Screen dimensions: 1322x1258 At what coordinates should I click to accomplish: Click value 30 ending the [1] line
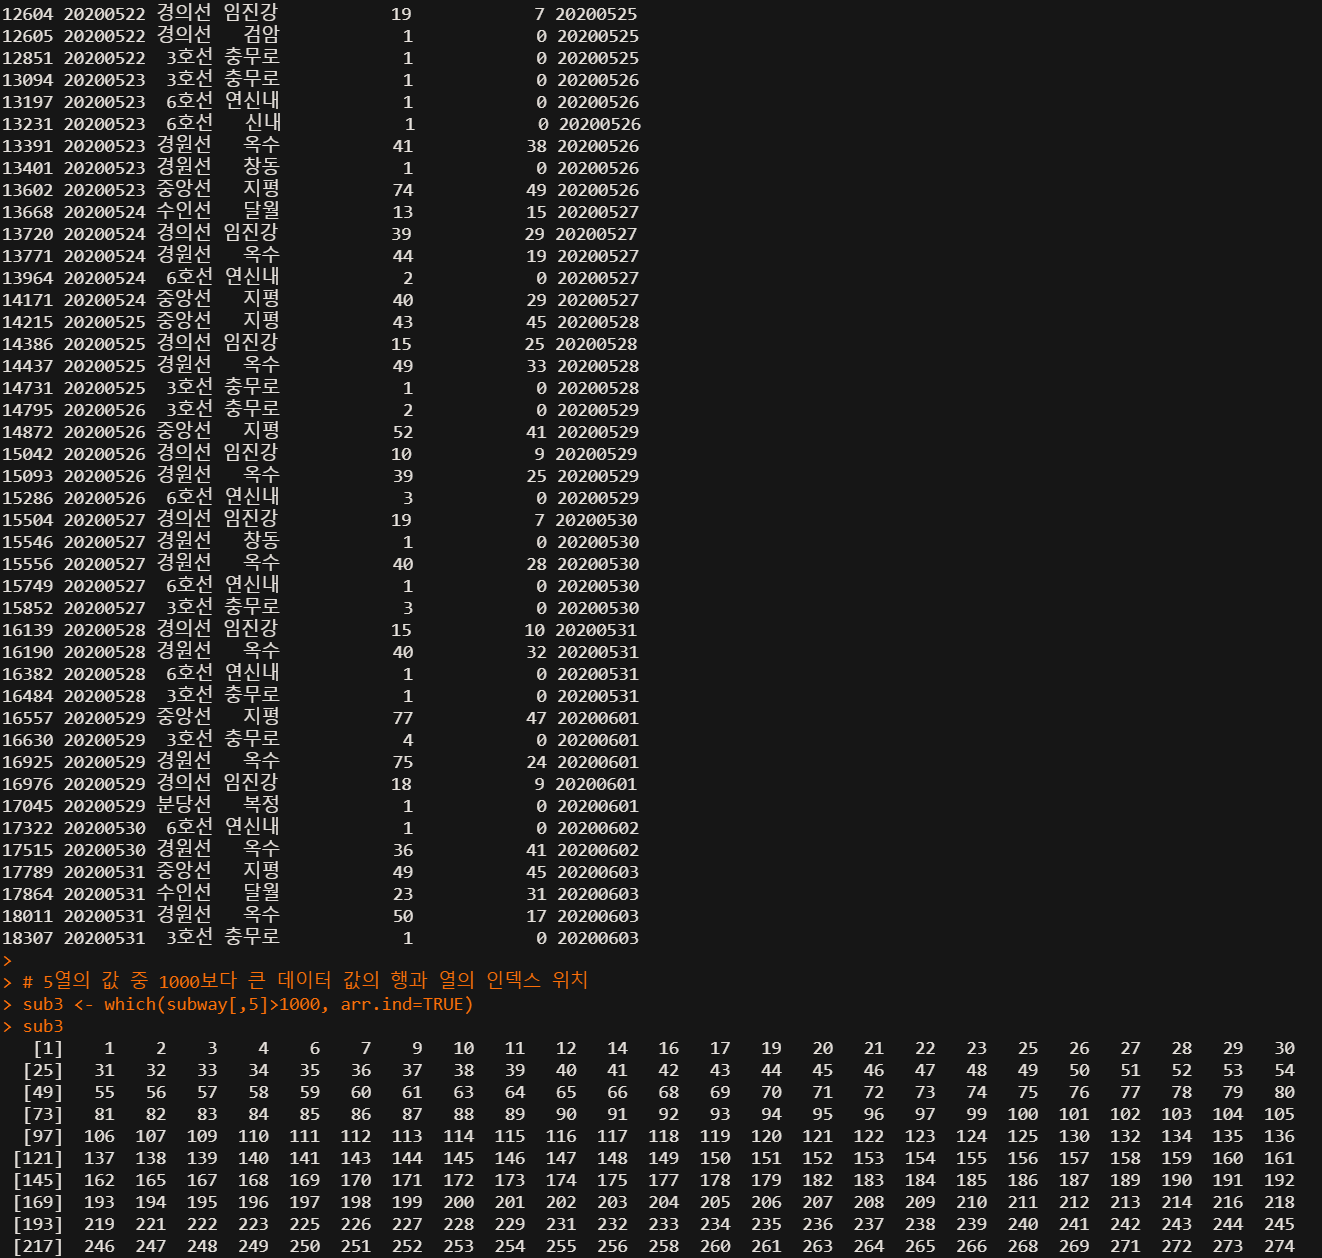(x=1284, y=1048)
